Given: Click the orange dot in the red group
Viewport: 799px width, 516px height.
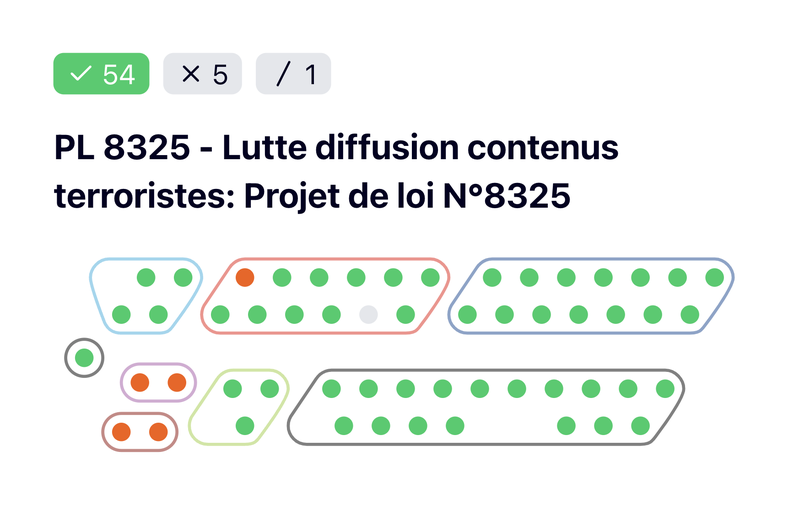Looking at the screenshot, I should (x=245, y=278).
